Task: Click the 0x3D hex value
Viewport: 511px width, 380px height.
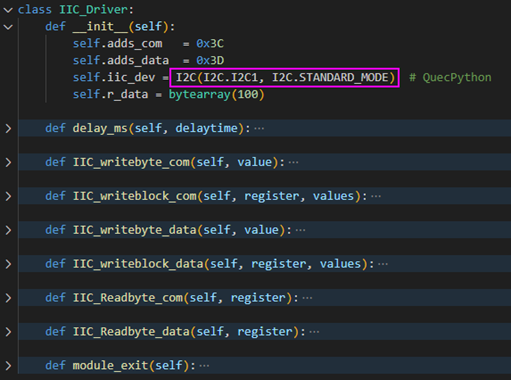Action: click(210, 61)
